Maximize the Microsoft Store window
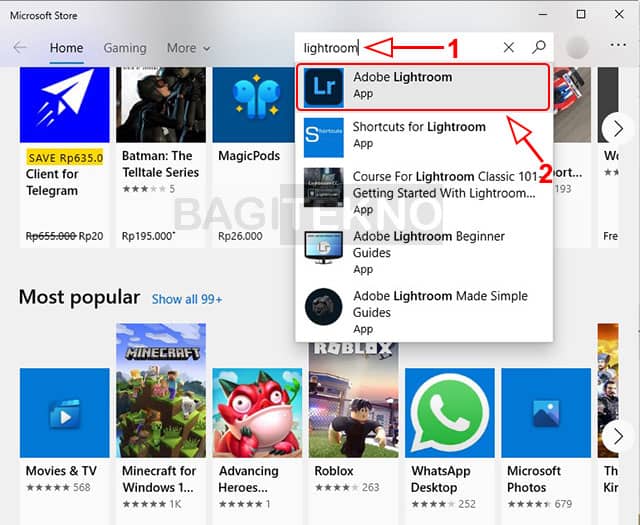 pos(581,15)
